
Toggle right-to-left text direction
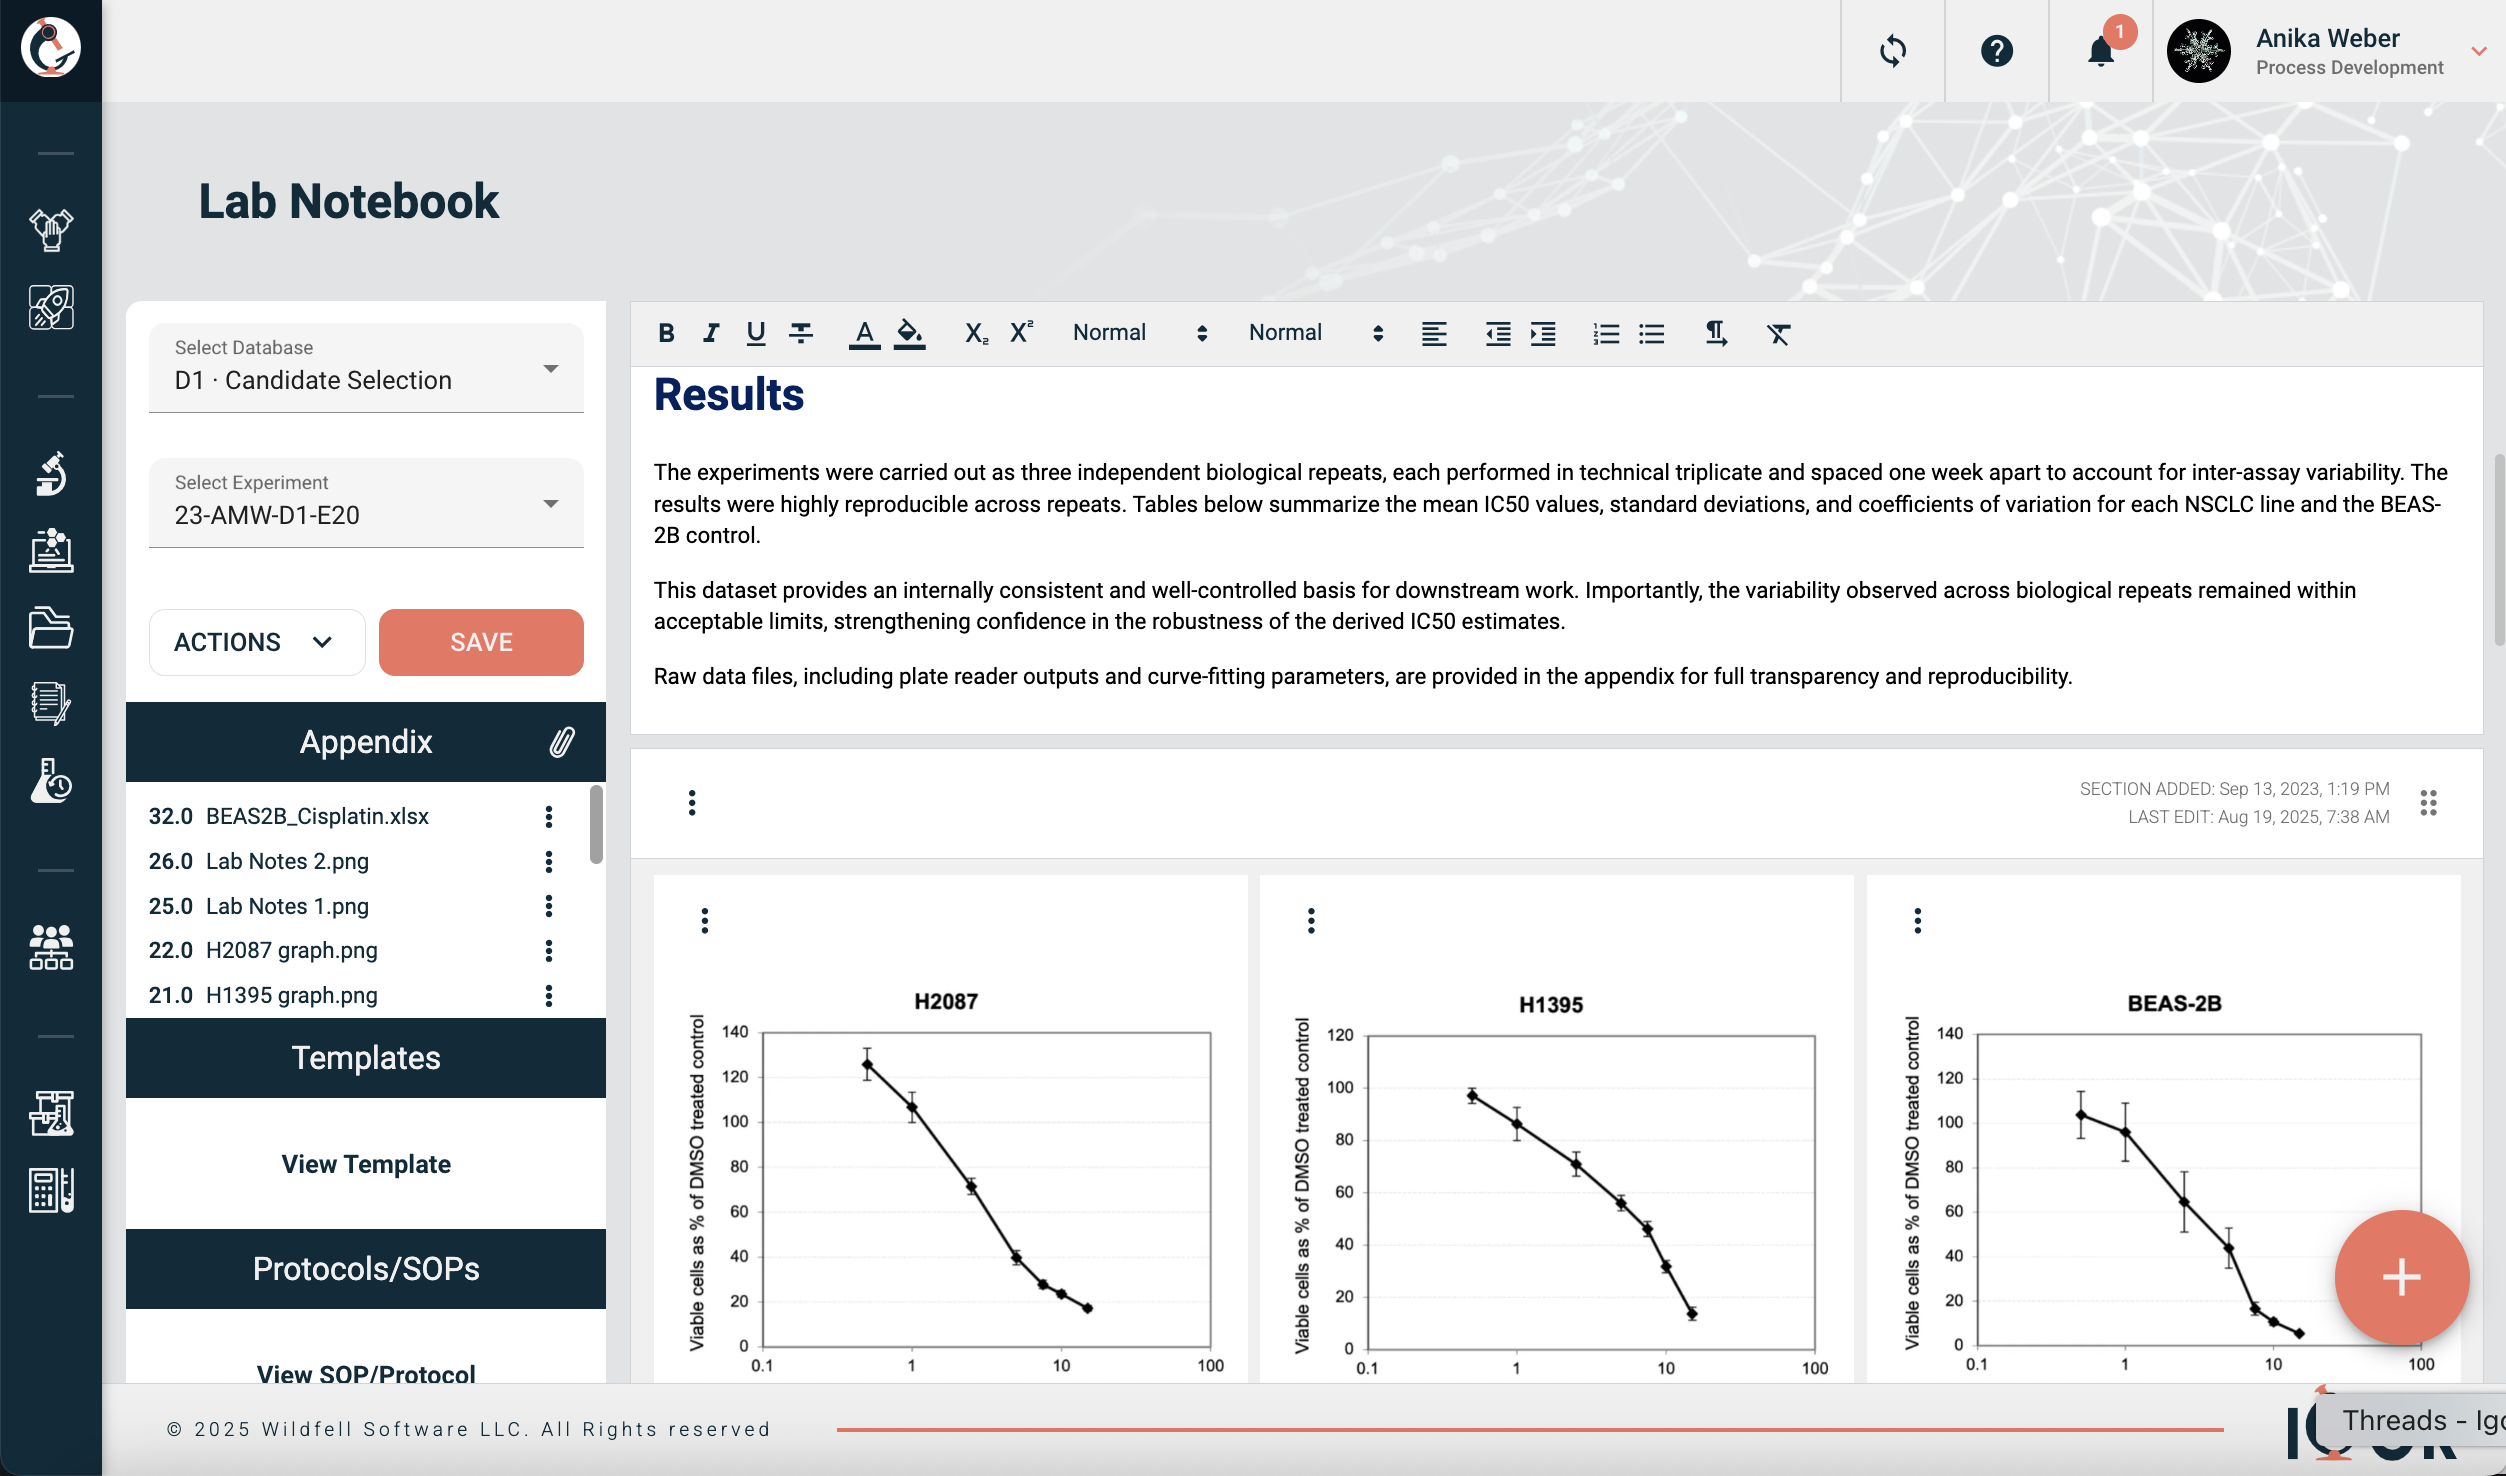(1716, 333)
